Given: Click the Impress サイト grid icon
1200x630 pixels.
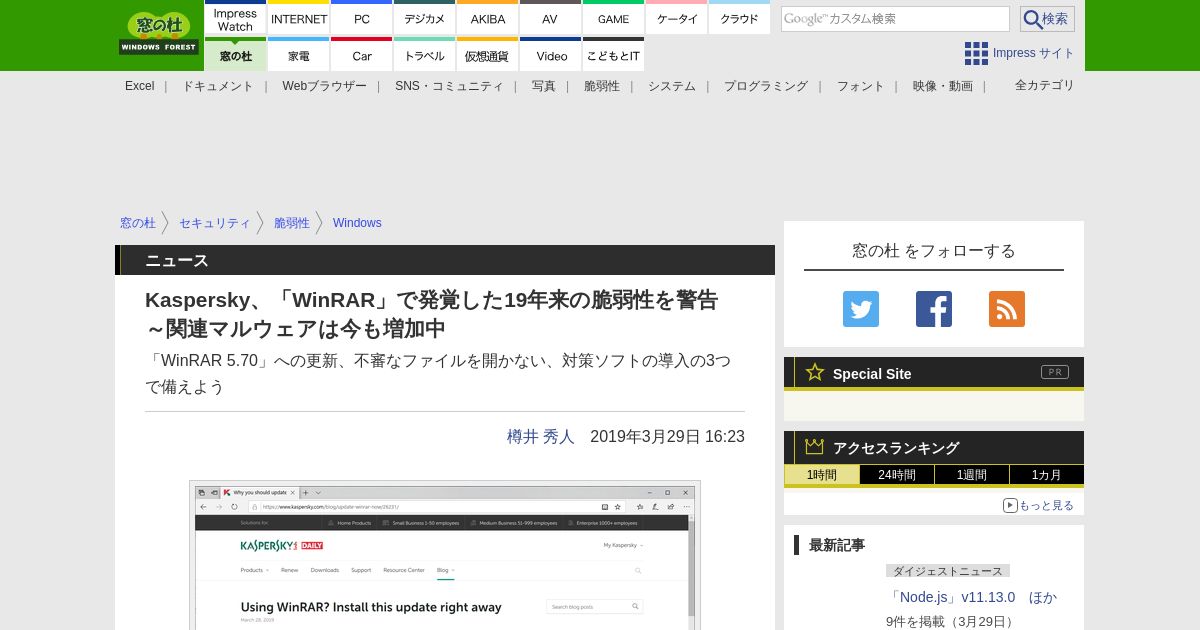Looking at the screenshot, I should (x=976, y=53).
